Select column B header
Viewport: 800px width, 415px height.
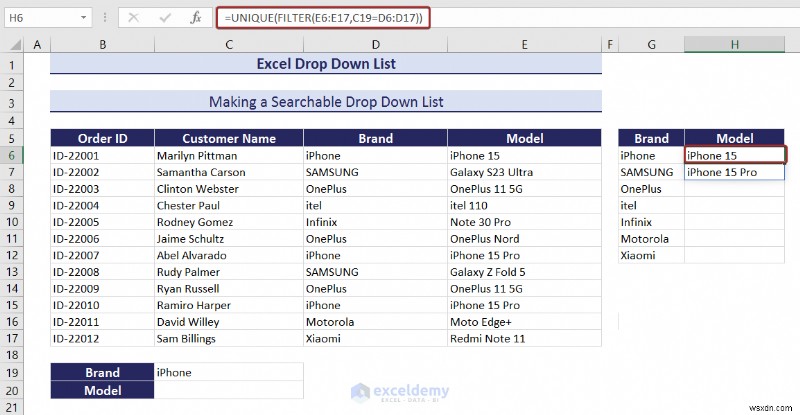102,45
